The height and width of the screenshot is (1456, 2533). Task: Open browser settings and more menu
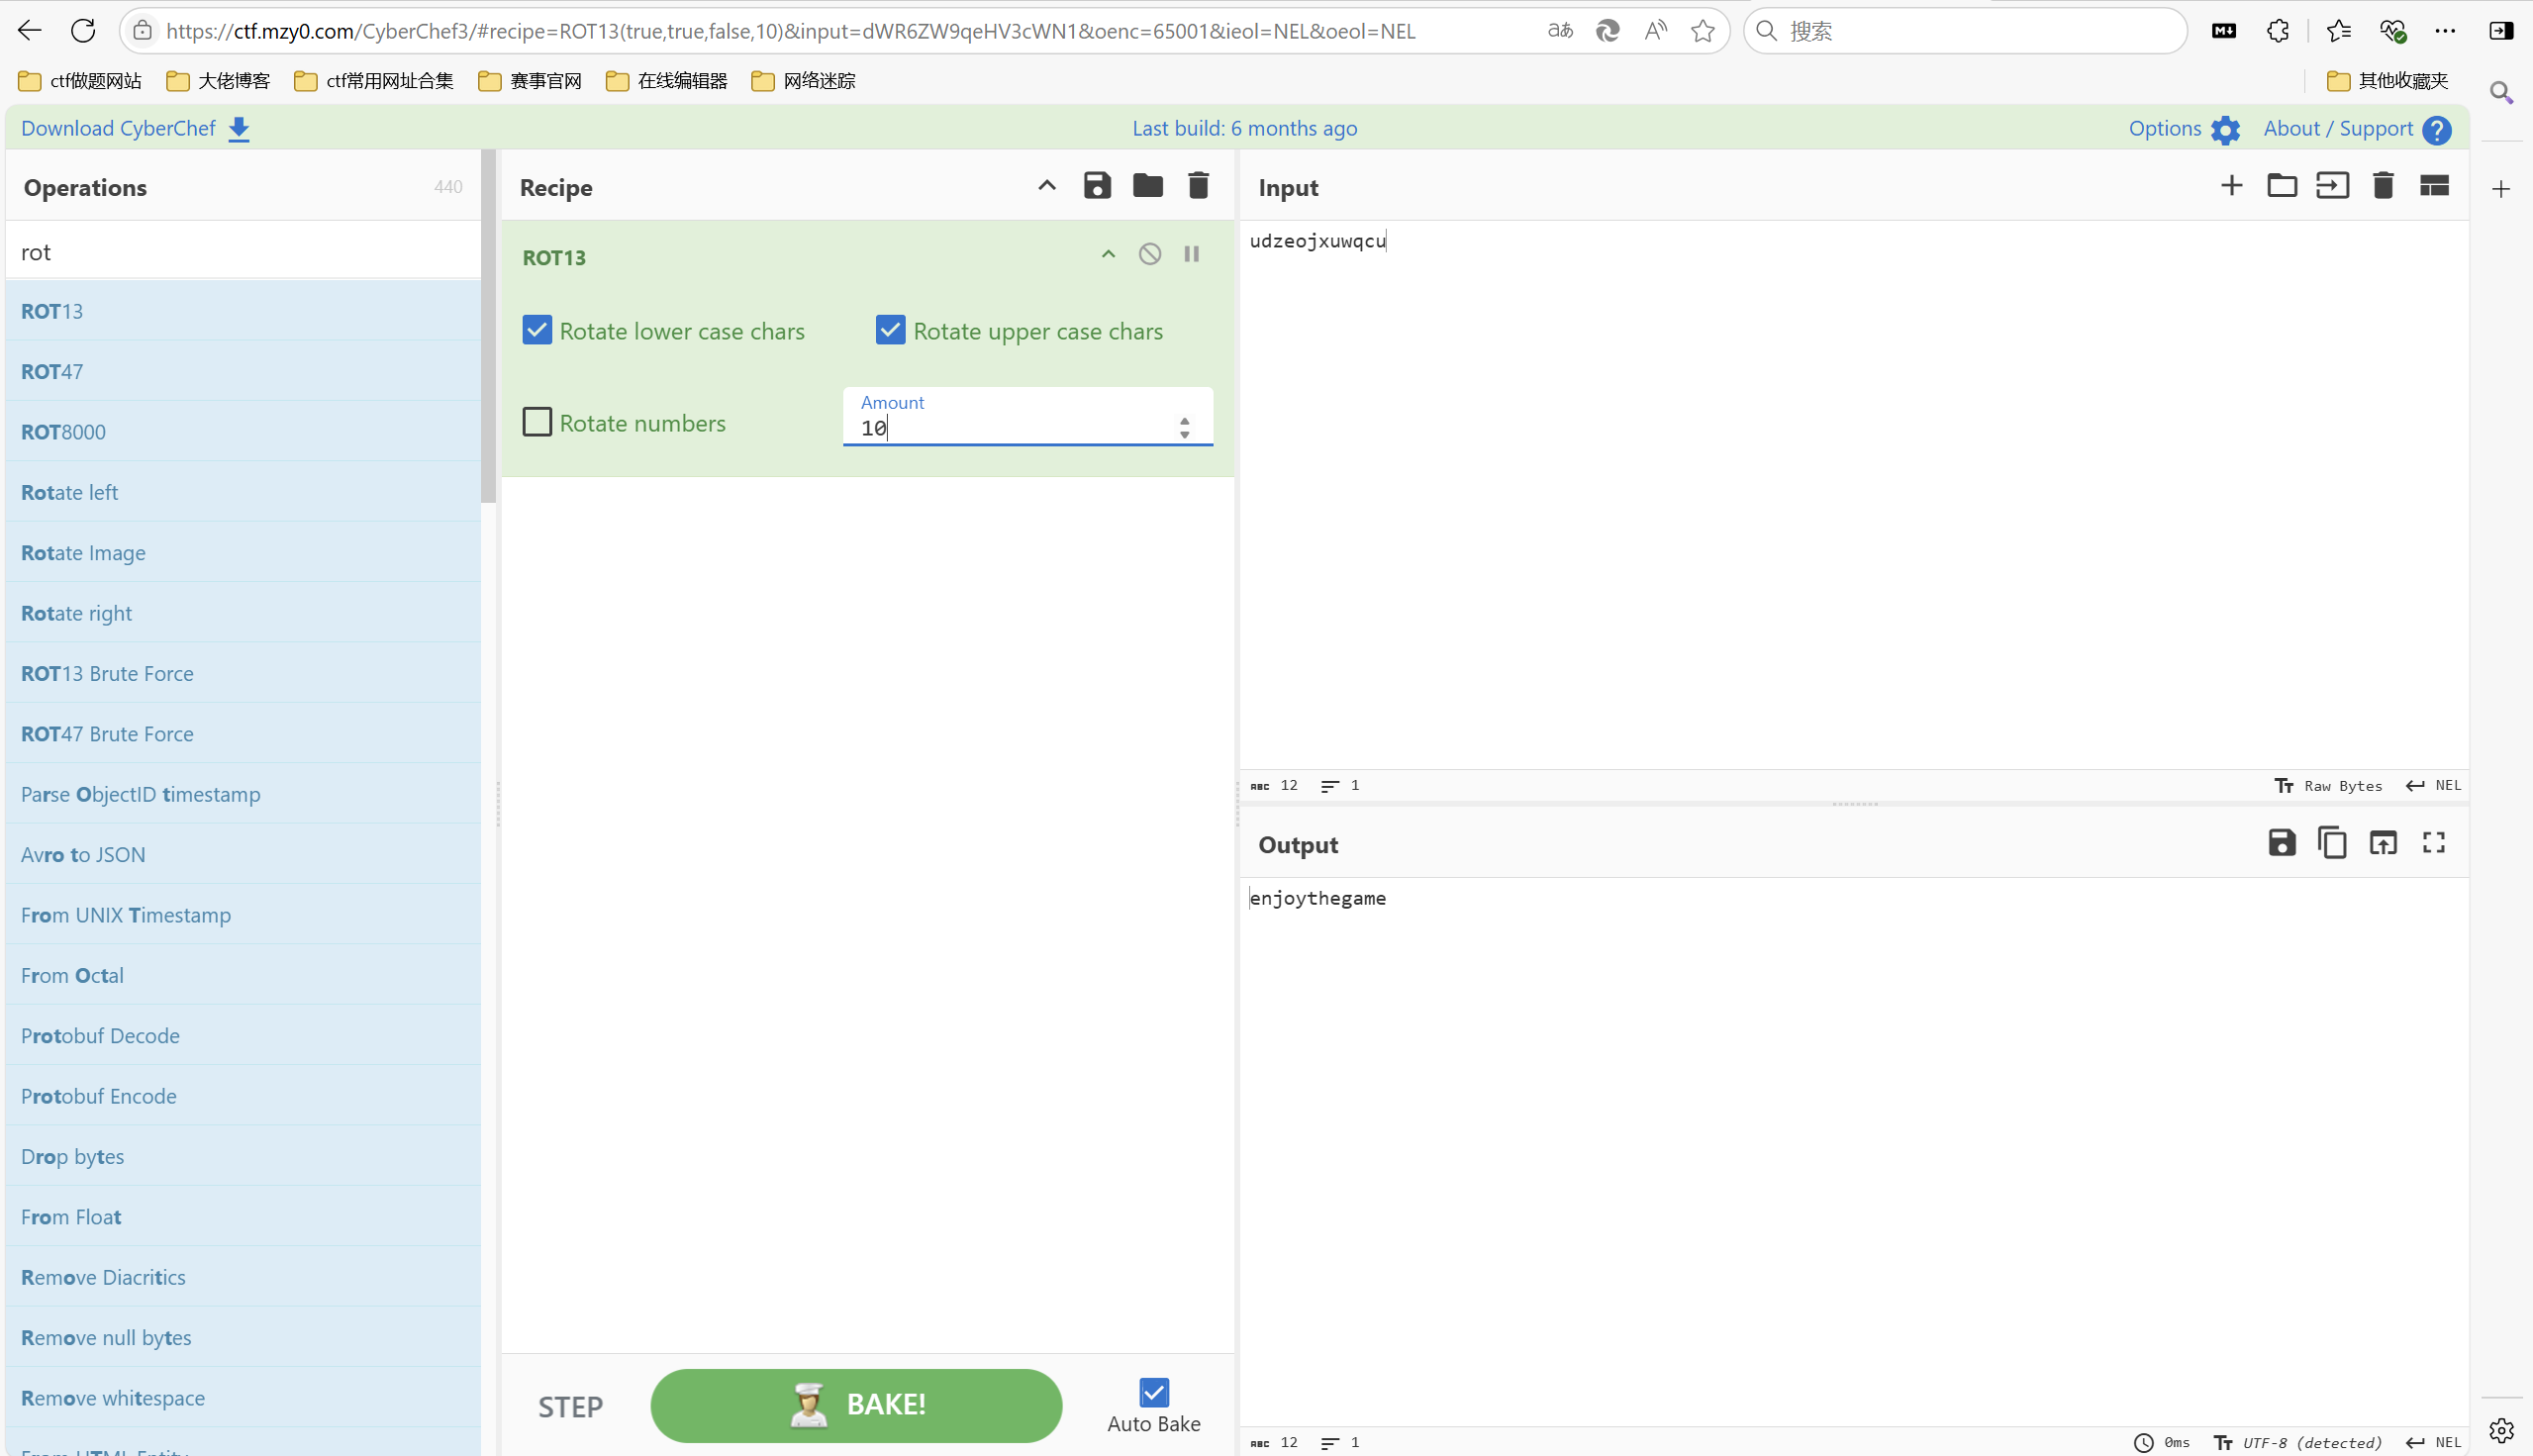tap(2445, 31)
